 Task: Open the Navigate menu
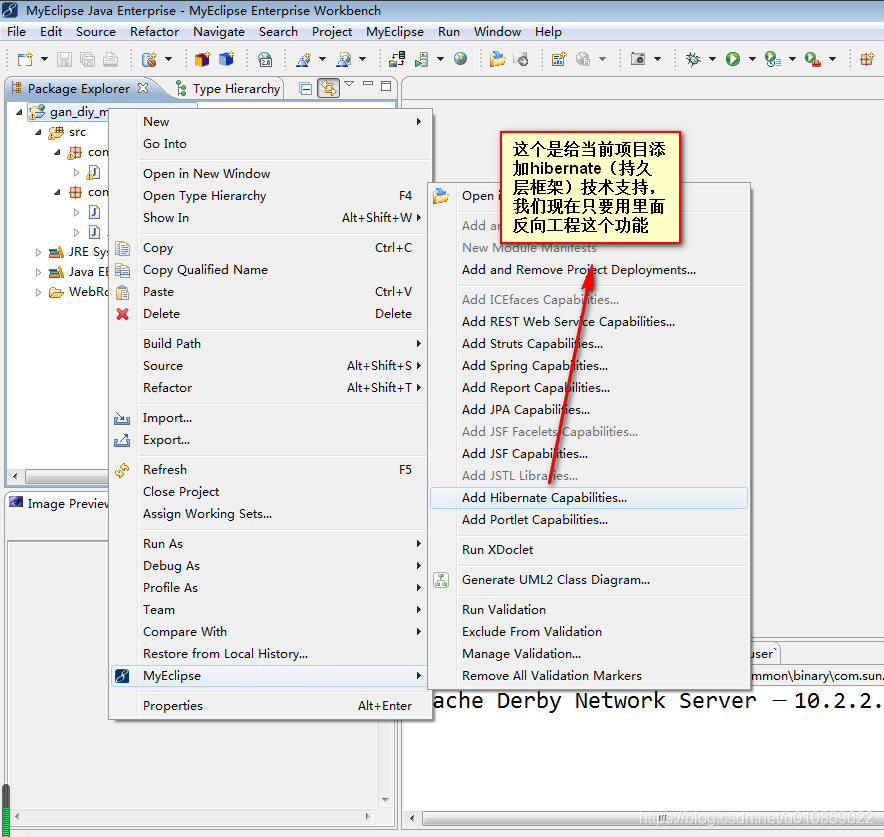(219, 32)
